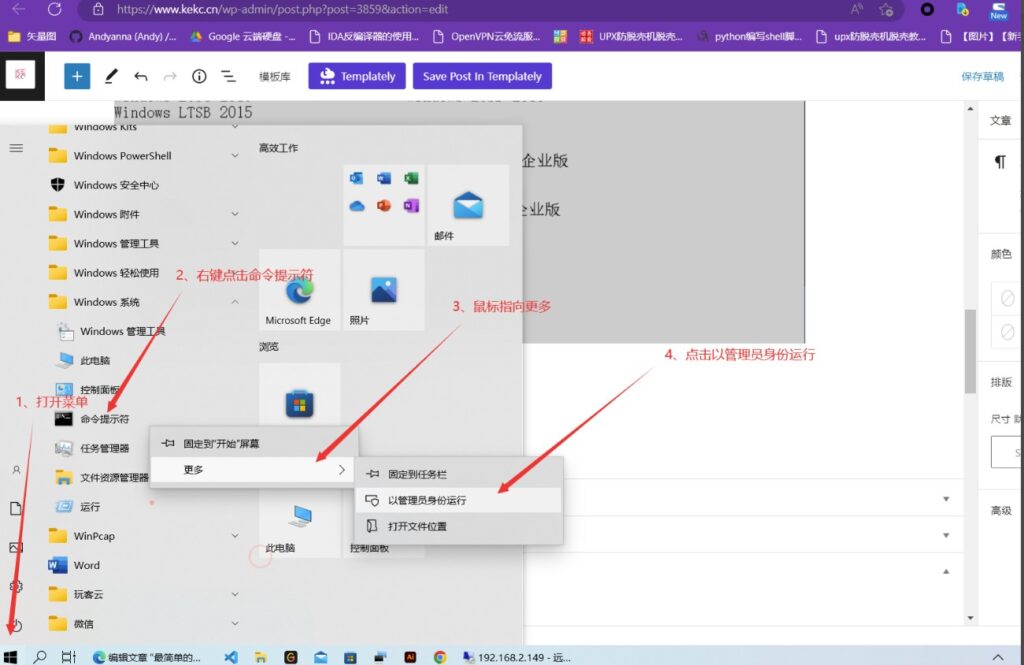The image size is (1024, 665).
Task: Collapse the Windows 系统 folder
Action: click(233, 301)
